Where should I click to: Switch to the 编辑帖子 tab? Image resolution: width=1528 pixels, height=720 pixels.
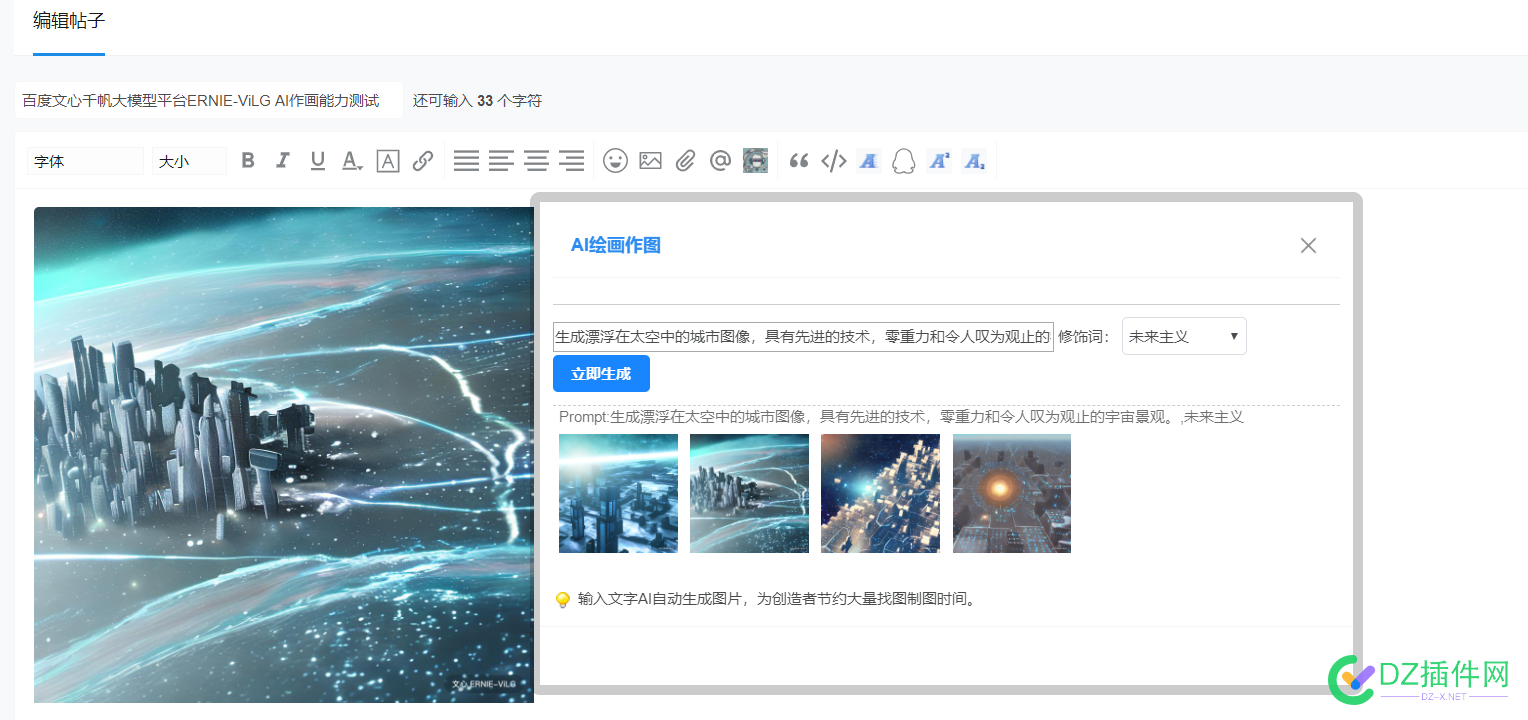click(69, 20)
